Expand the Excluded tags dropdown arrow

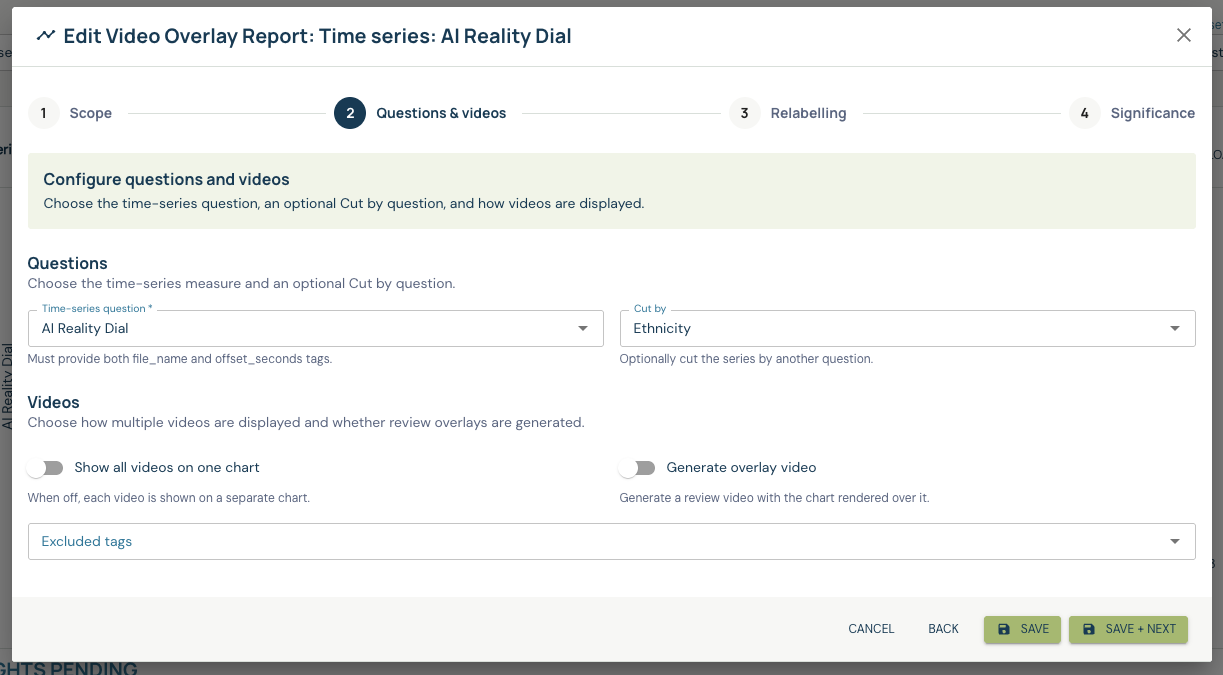click(x=1175, y=542)
